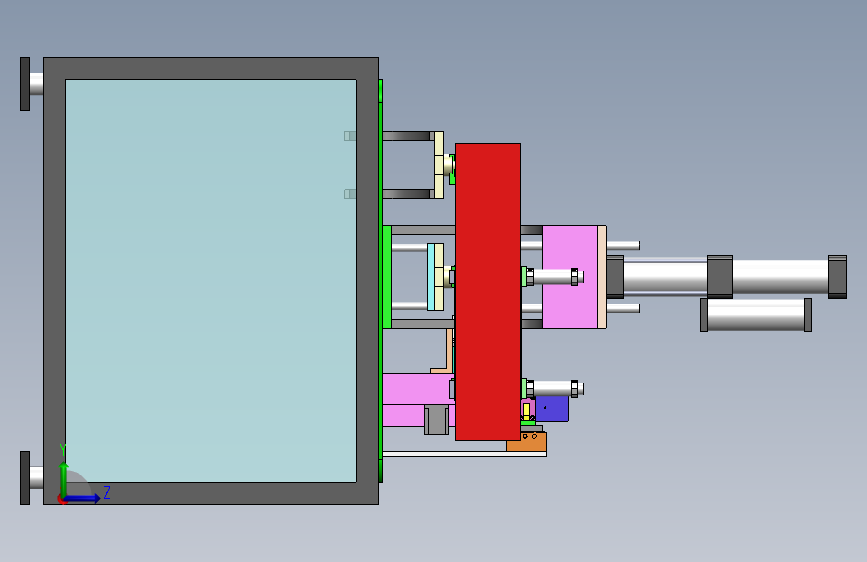Select the light blue glass panel
This screenshot has height=562, width=867.
pyautogui.click(x=211, y=280)
